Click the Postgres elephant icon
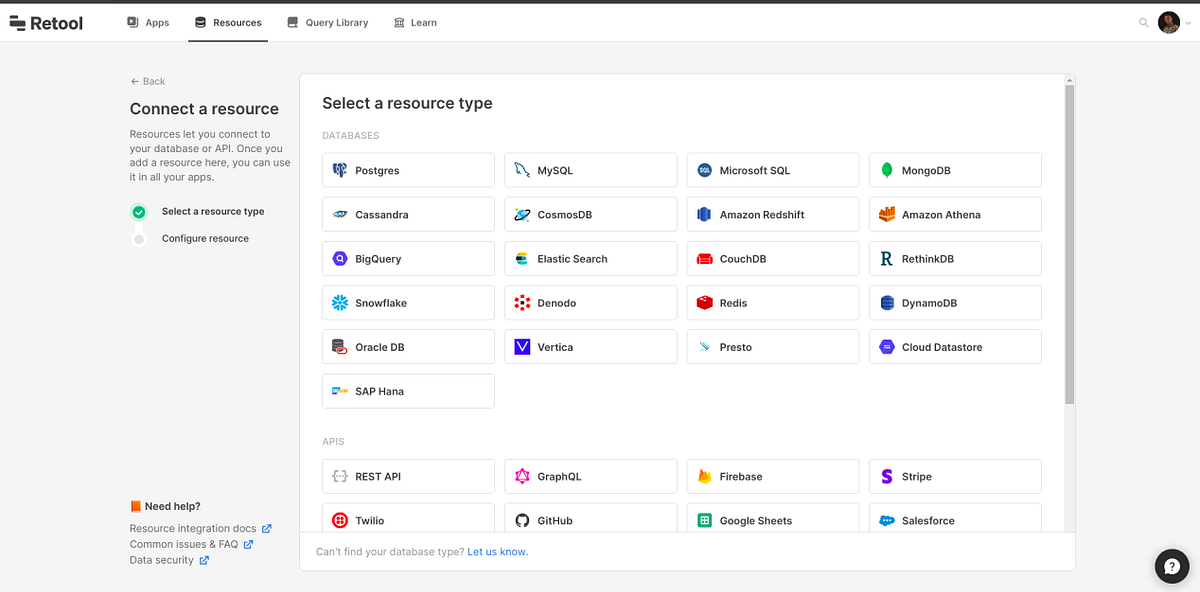 [340, 171]
